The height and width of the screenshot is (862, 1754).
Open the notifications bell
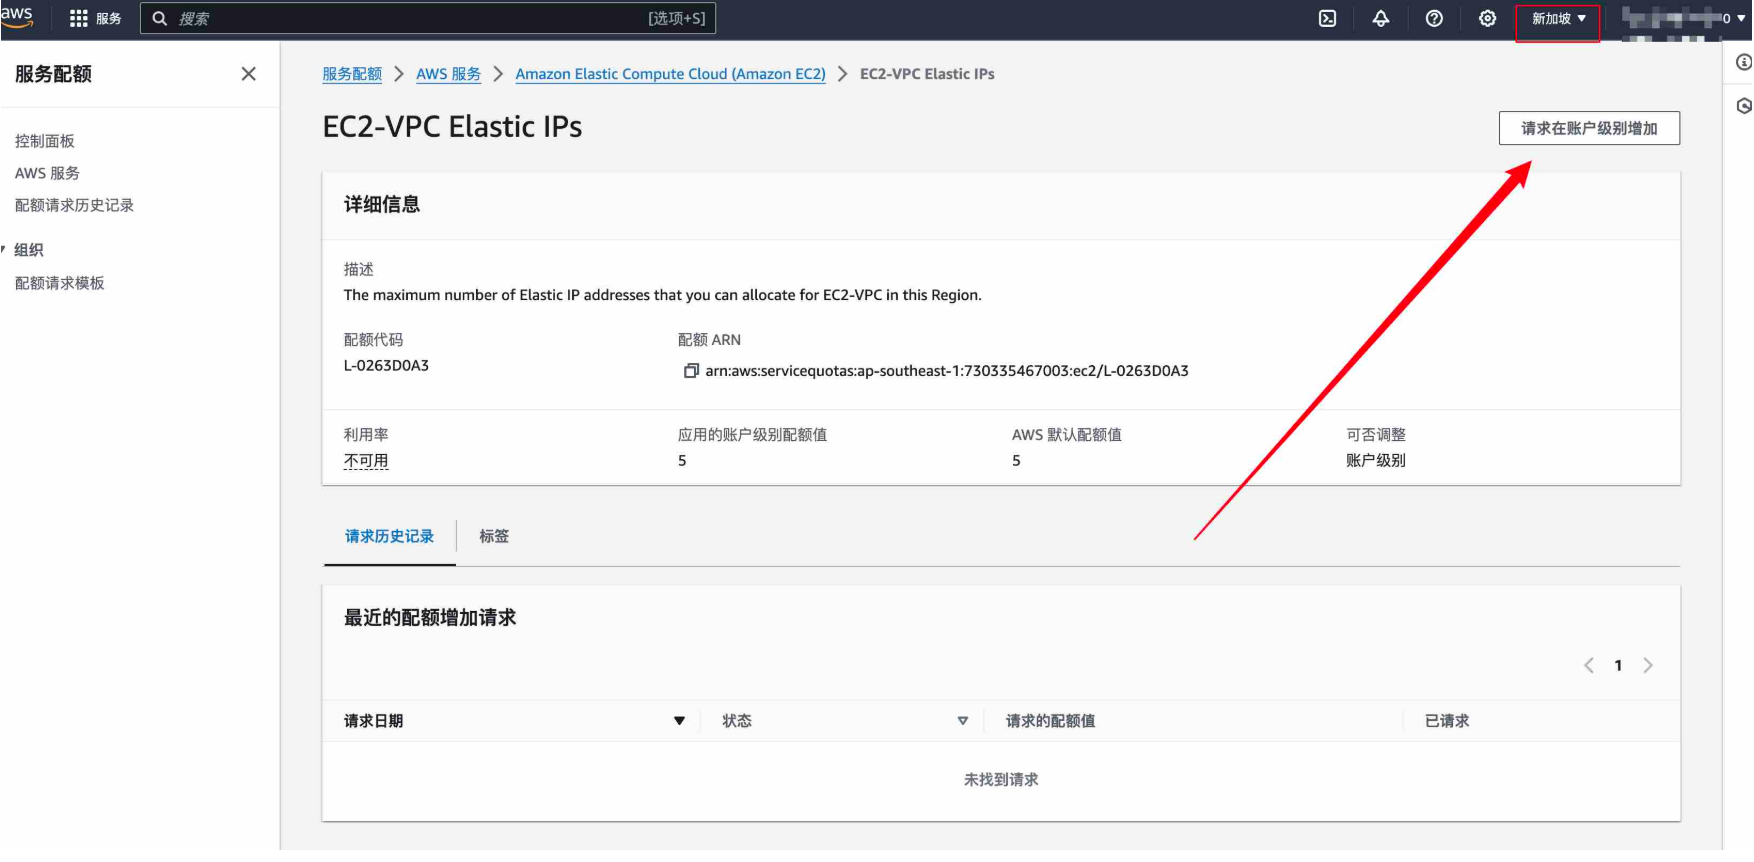[1380, 19]
